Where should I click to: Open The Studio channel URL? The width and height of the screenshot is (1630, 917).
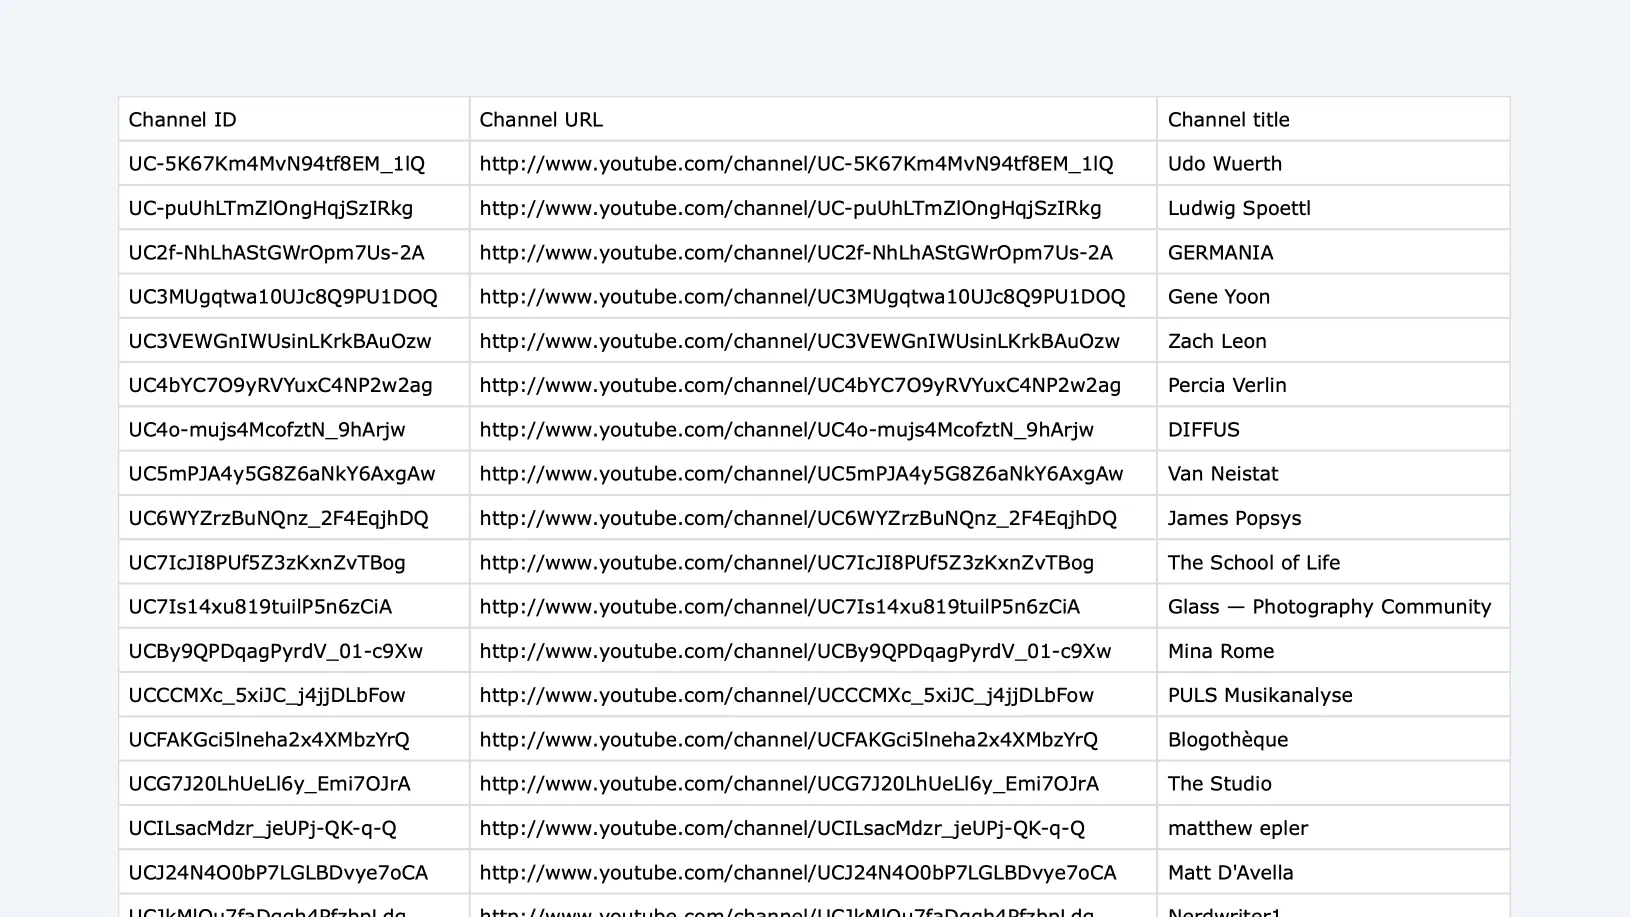[789, 783]
